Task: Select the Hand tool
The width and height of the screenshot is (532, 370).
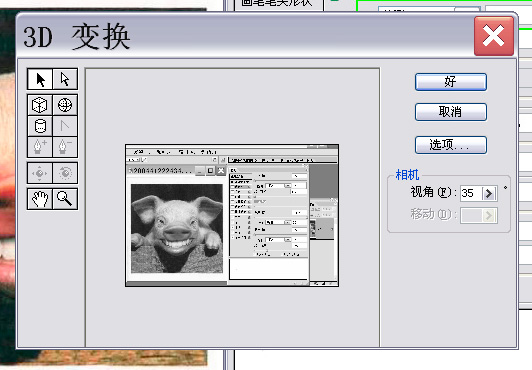Action: (40, 199)
